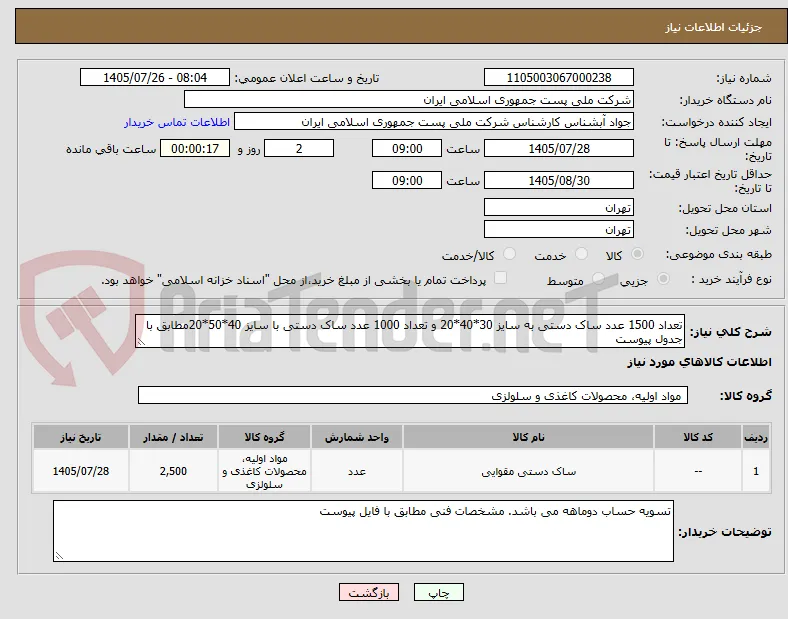788x619 pixels.
Task: Click the تاریخ نیاز column header
Action: [81, 437]
